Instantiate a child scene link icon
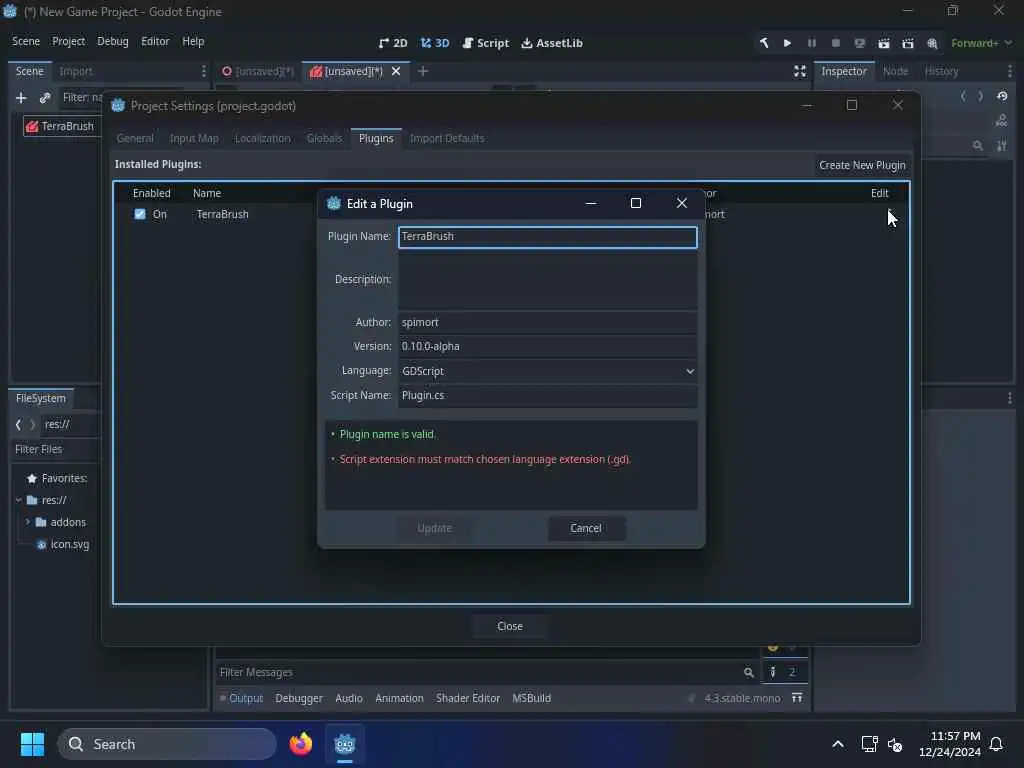This screenshot has width=1024, height=768. click(45, 98)
